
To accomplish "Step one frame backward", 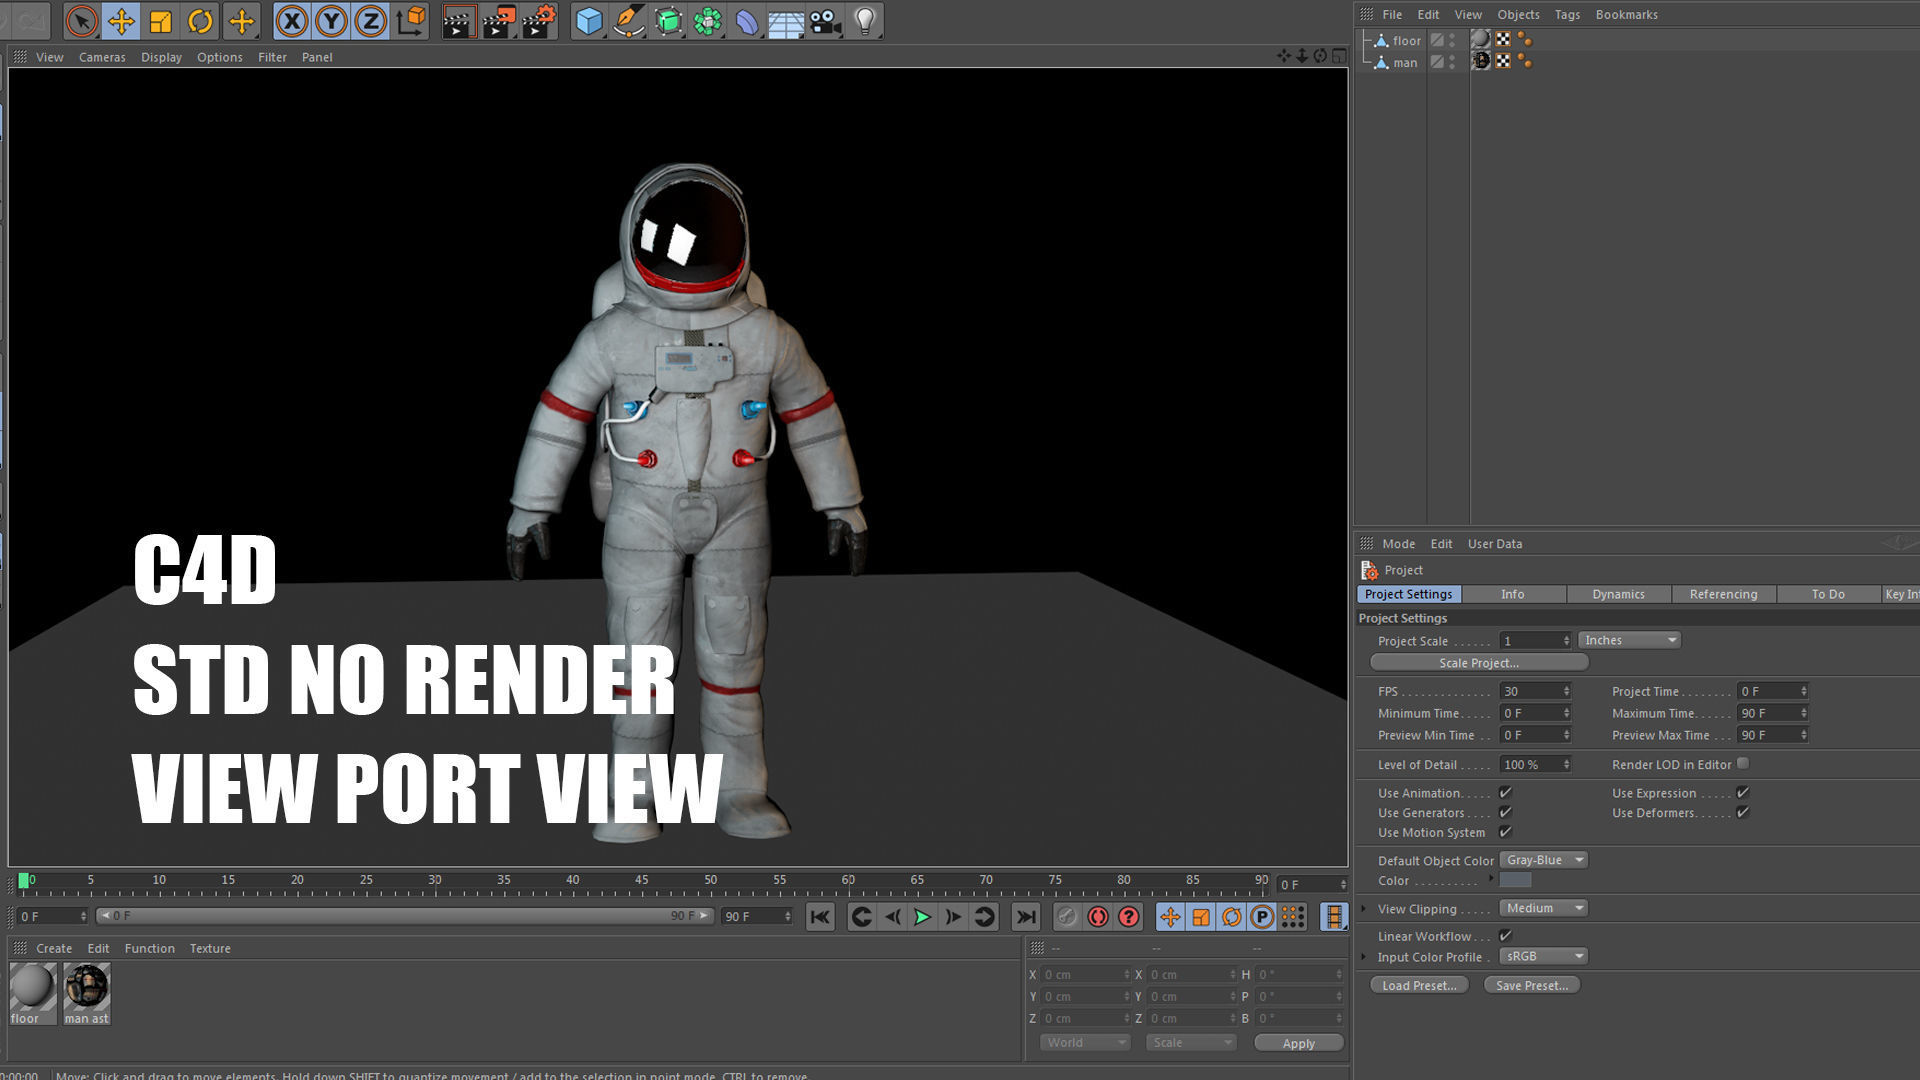I will pos(892,917).
